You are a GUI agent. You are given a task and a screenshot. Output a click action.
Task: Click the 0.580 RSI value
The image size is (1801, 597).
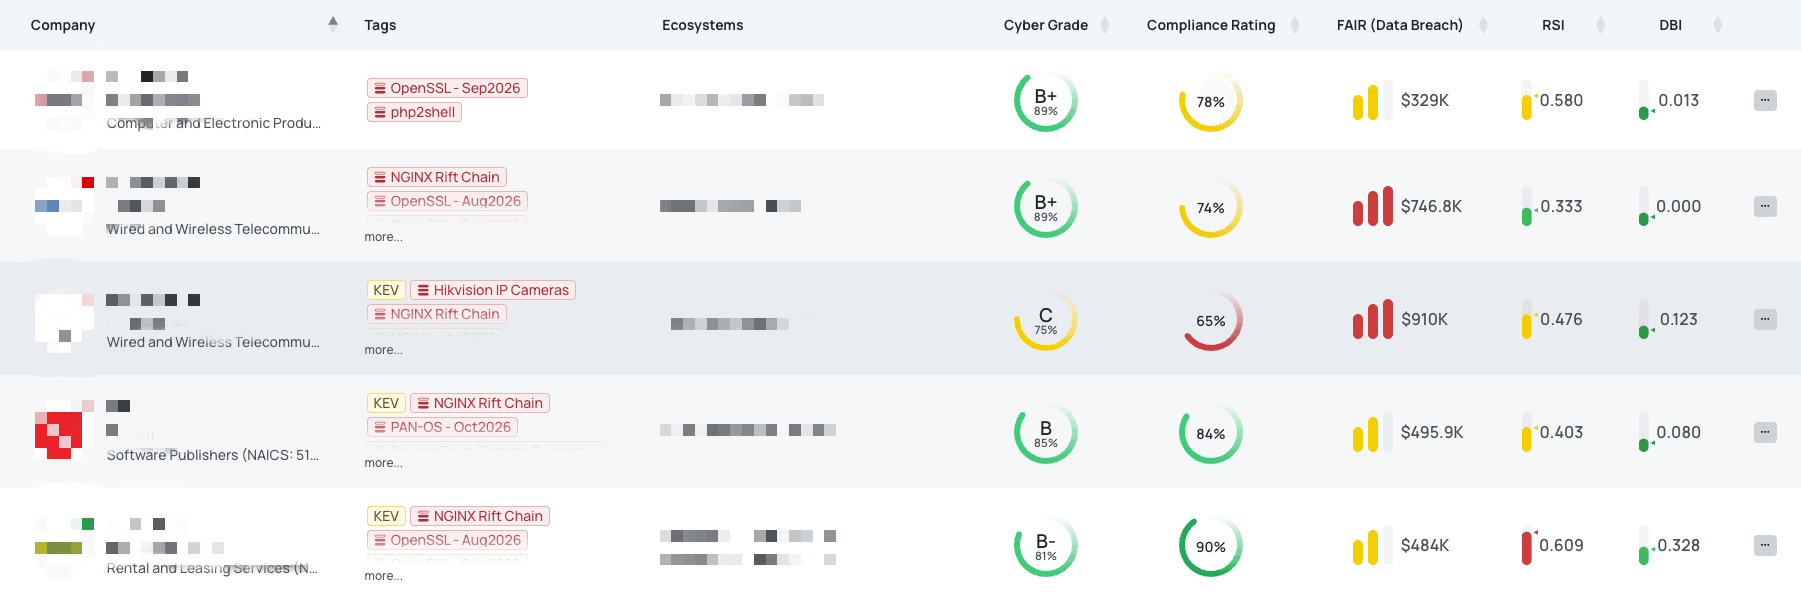point(1561,100)
